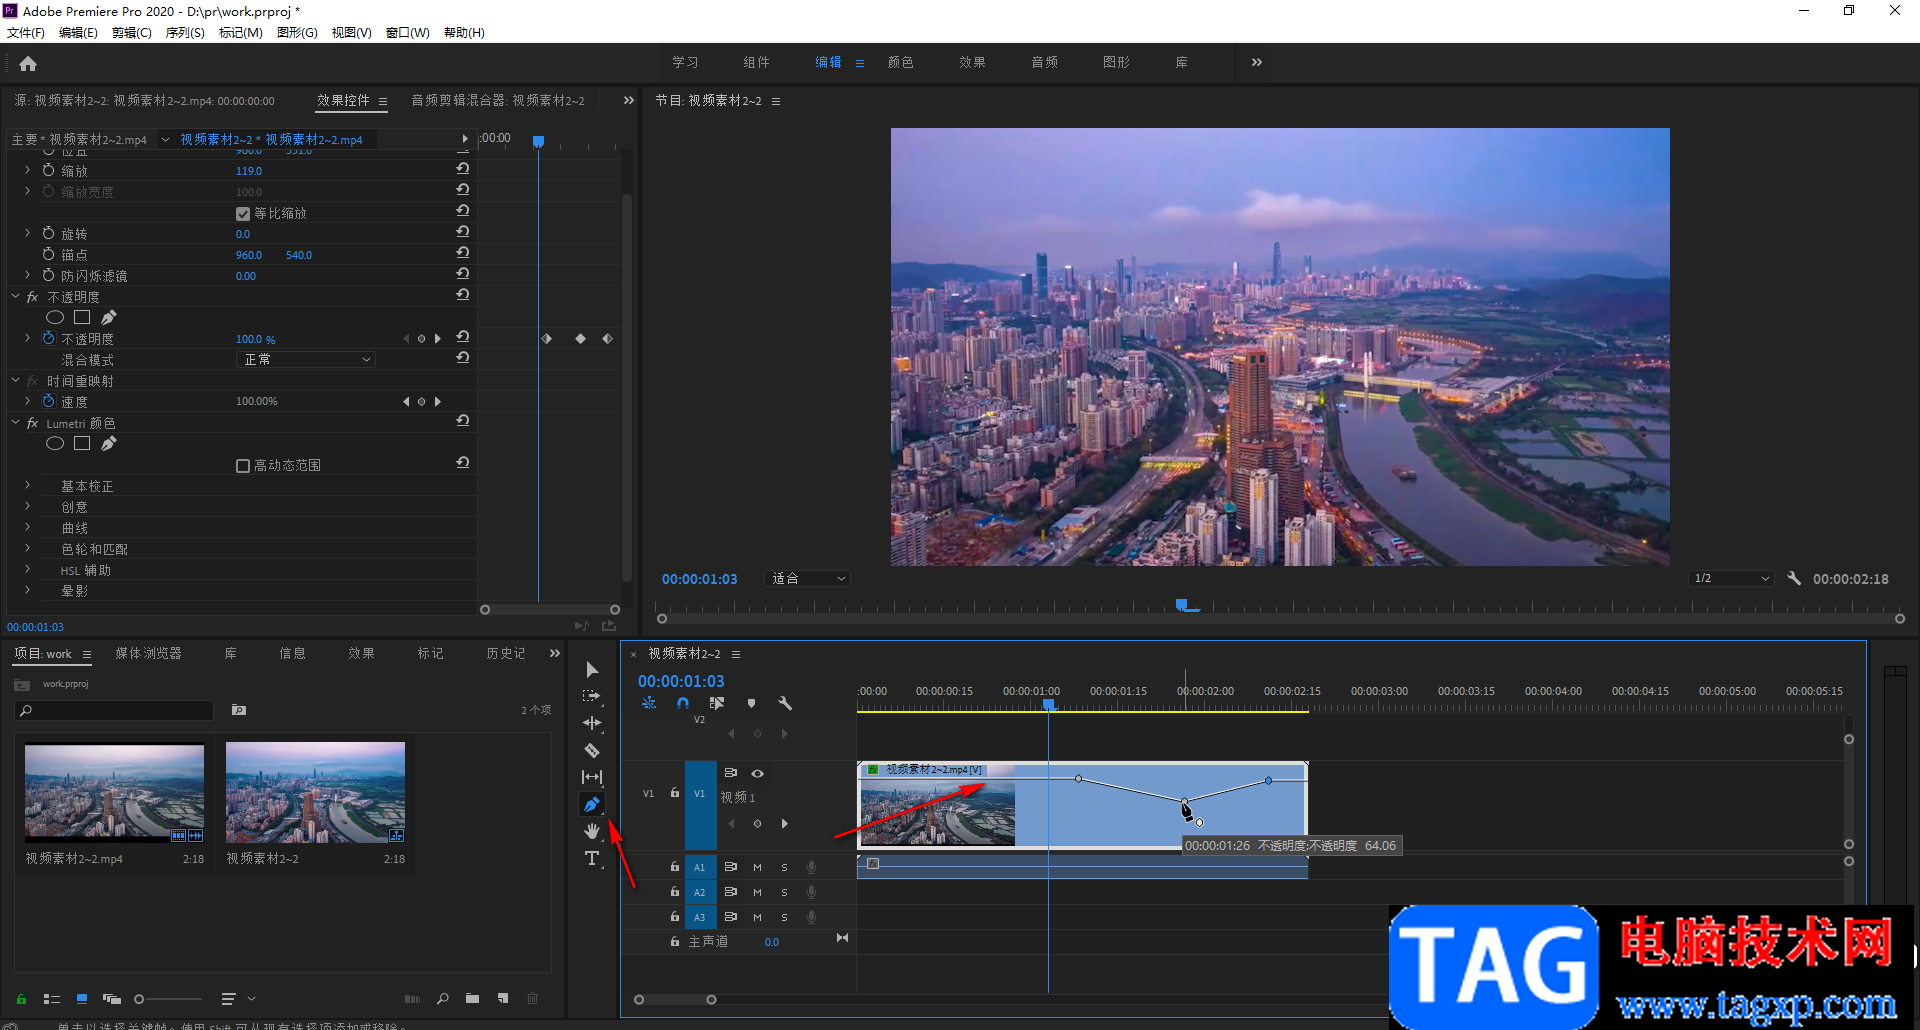Open the timeline wrench settings
The height and width of the screenshot is (1030, 1920).
pyautogui.click(x=785, y=703)
